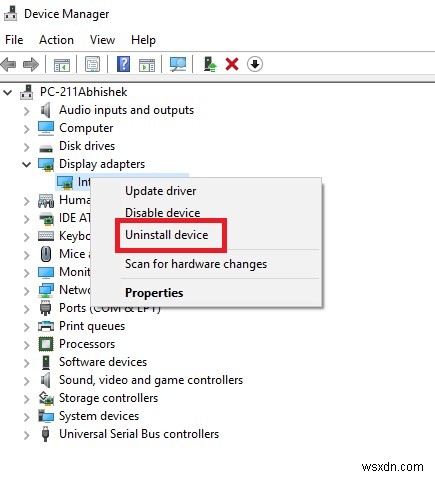
Task: Open the View menu
Action: click(x=102, y=40)
